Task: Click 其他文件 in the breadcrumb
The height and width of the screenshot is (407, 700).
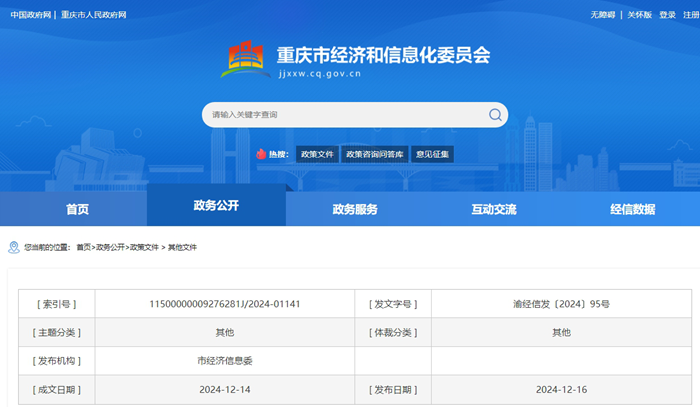Action: click(x=182, y=247)
